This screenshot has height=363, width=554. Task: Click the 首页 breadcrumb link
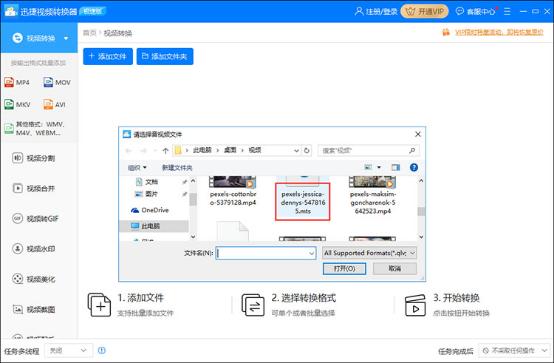(89, 33)
